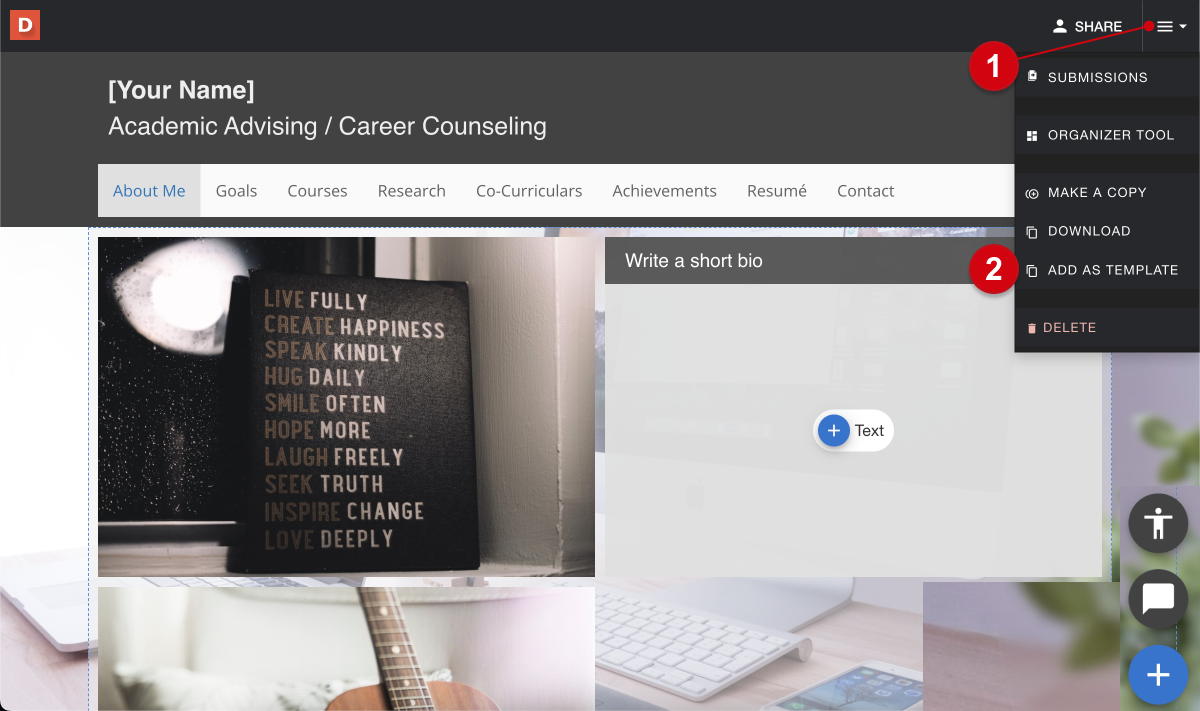Open the Contact tab
This screenshot has height=711, width=1200.
pos(866,191)
